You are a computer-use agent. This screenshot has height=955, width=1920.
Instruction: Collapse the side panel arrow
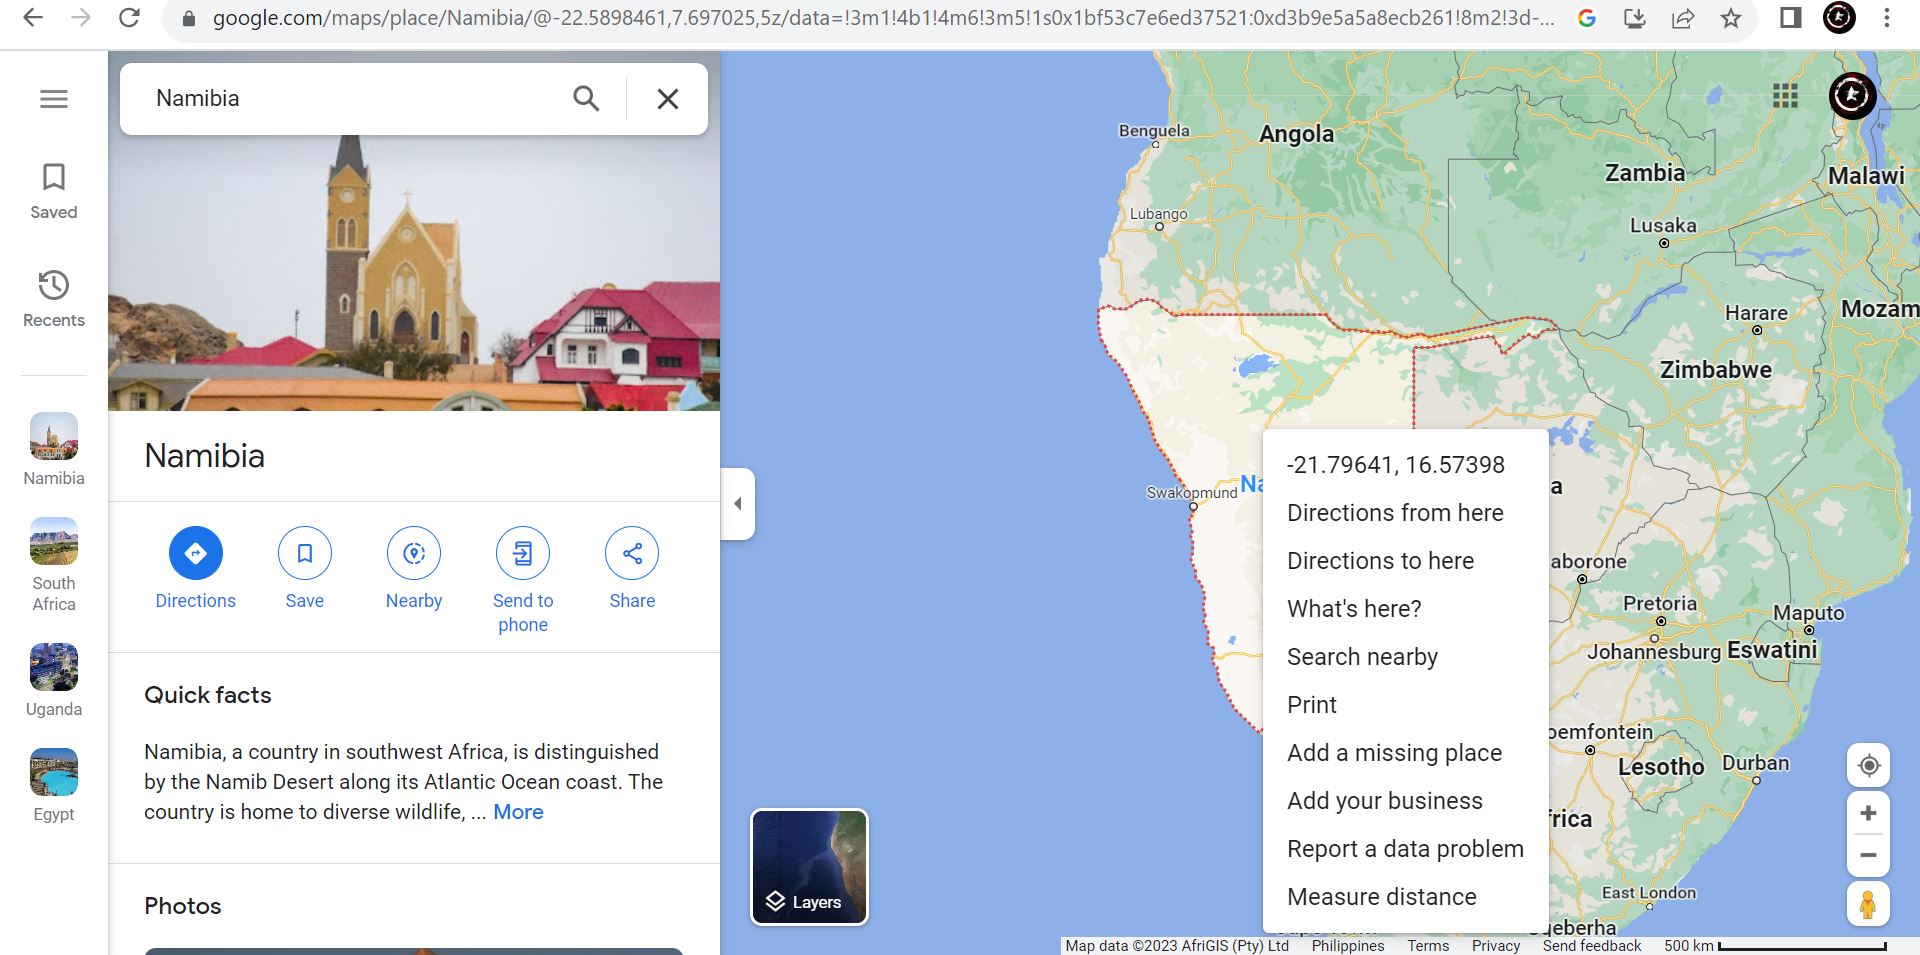[737, 504]
